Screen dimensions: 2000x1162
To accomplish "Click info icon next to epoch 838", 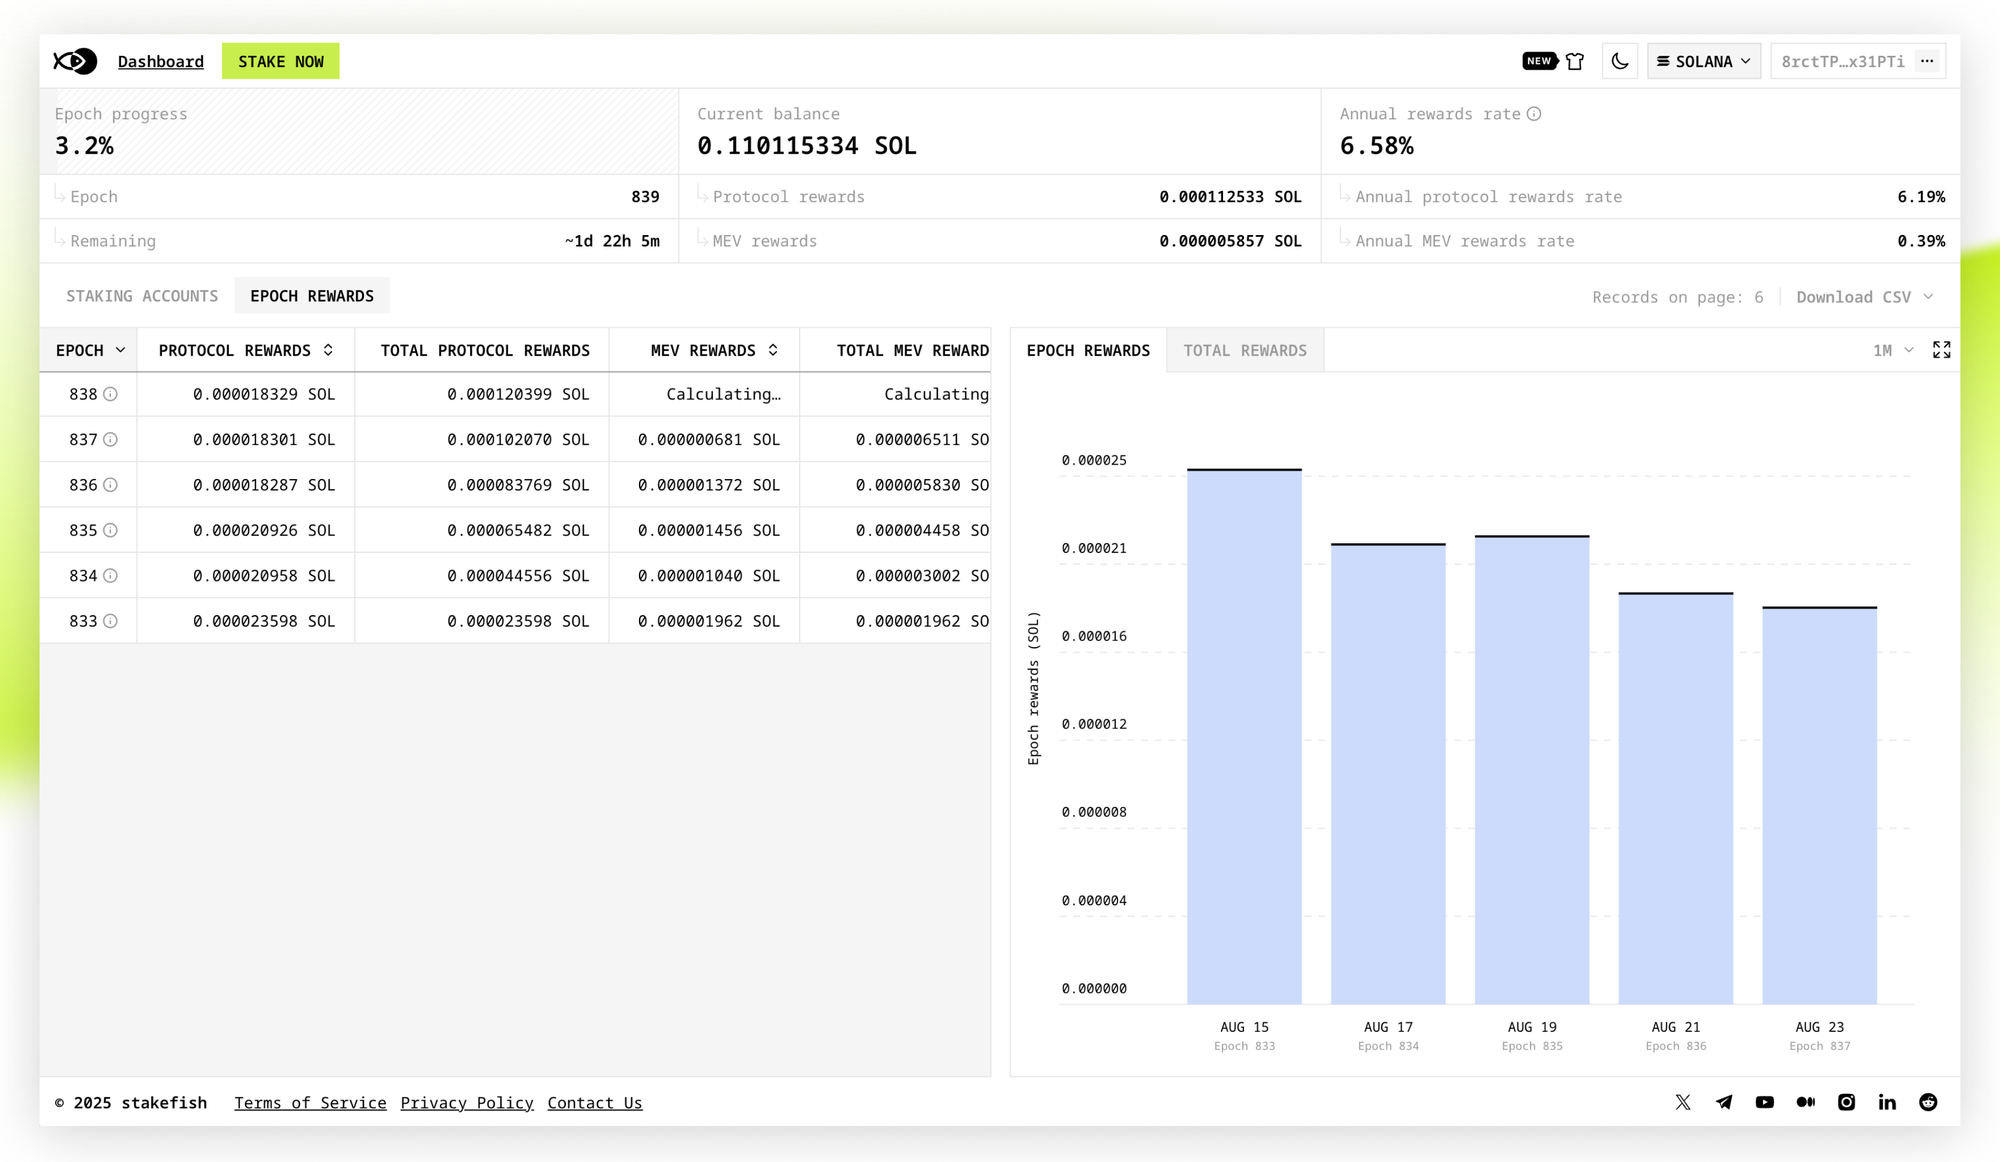I will coord(111,394).
